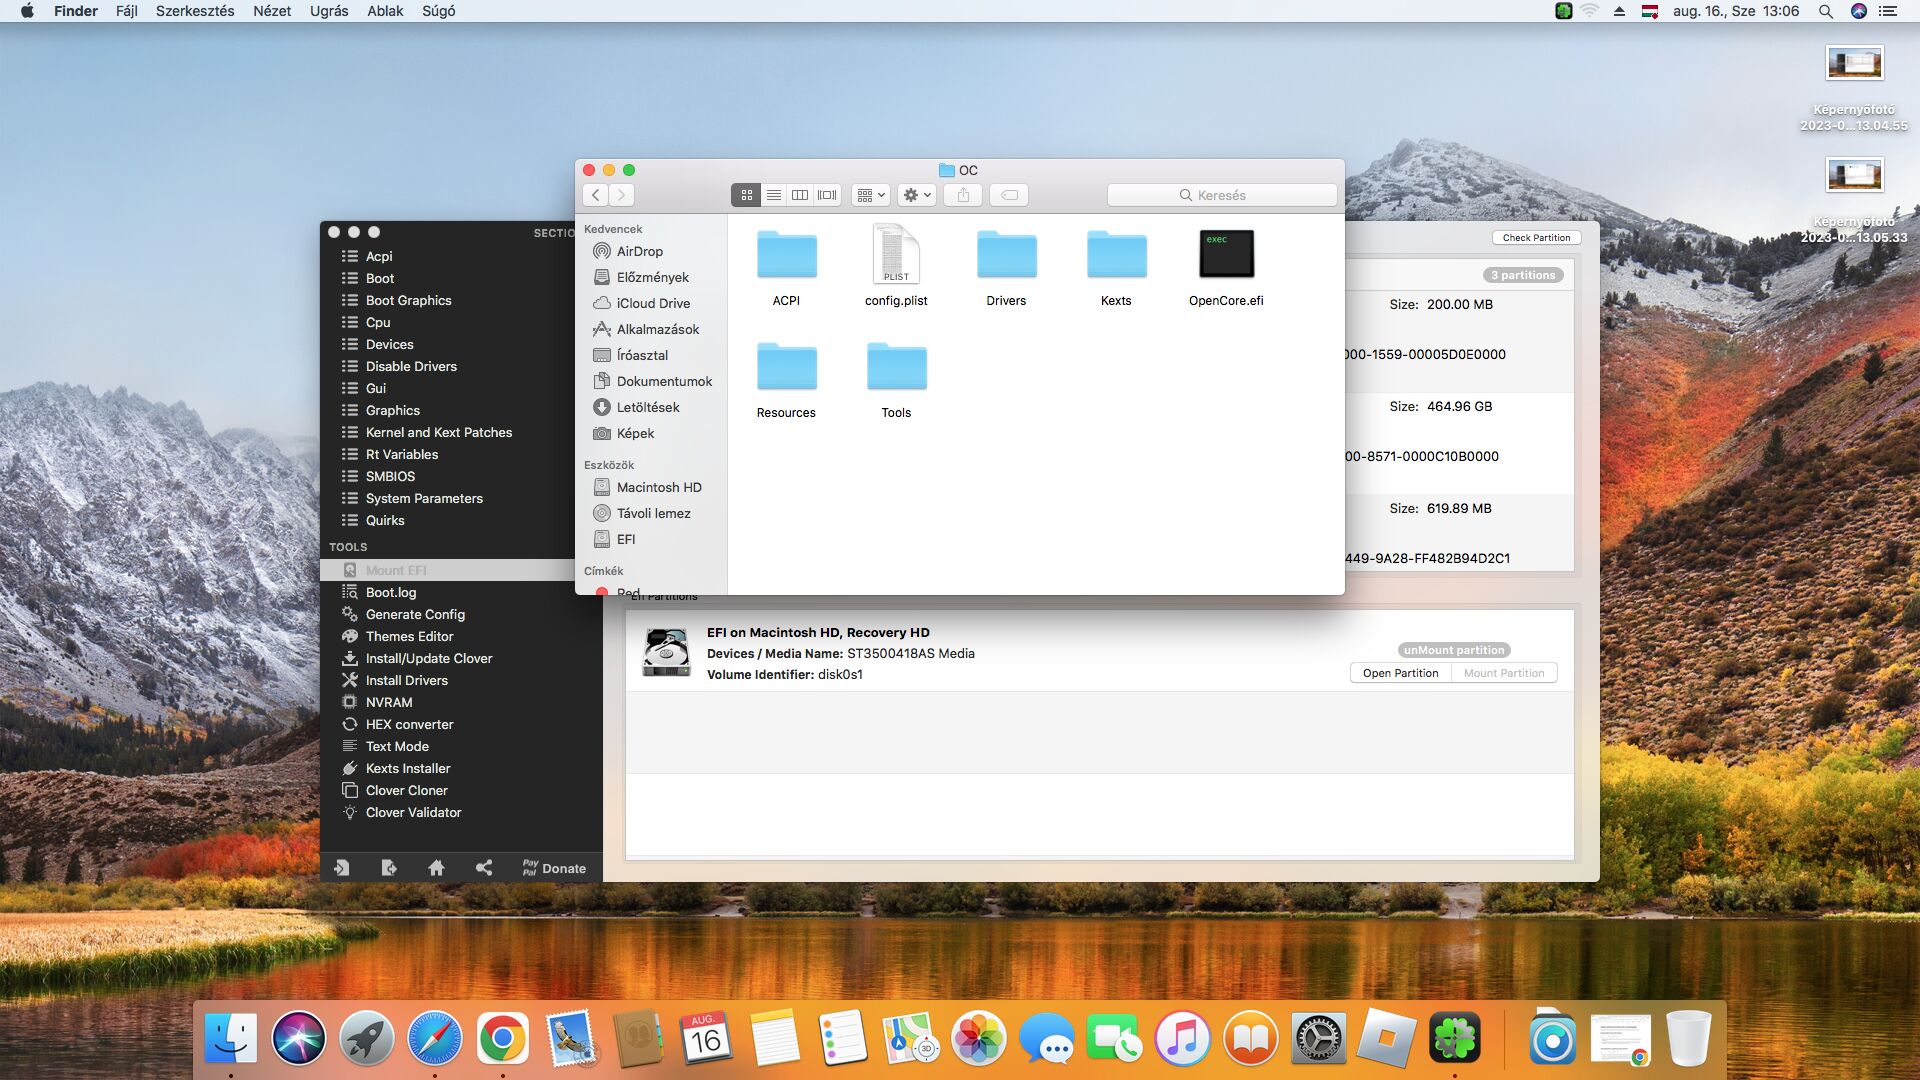Select the config.plist file icon
This screenshot has height=1080, width=1920.
[x=896, y=255]
